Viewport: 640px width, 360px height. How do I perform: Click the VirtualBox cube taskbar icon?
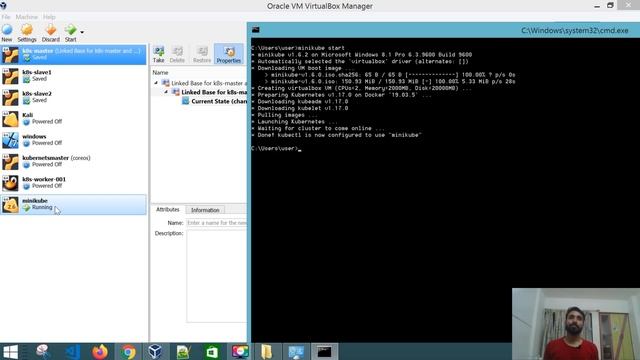tap(155, 351)
